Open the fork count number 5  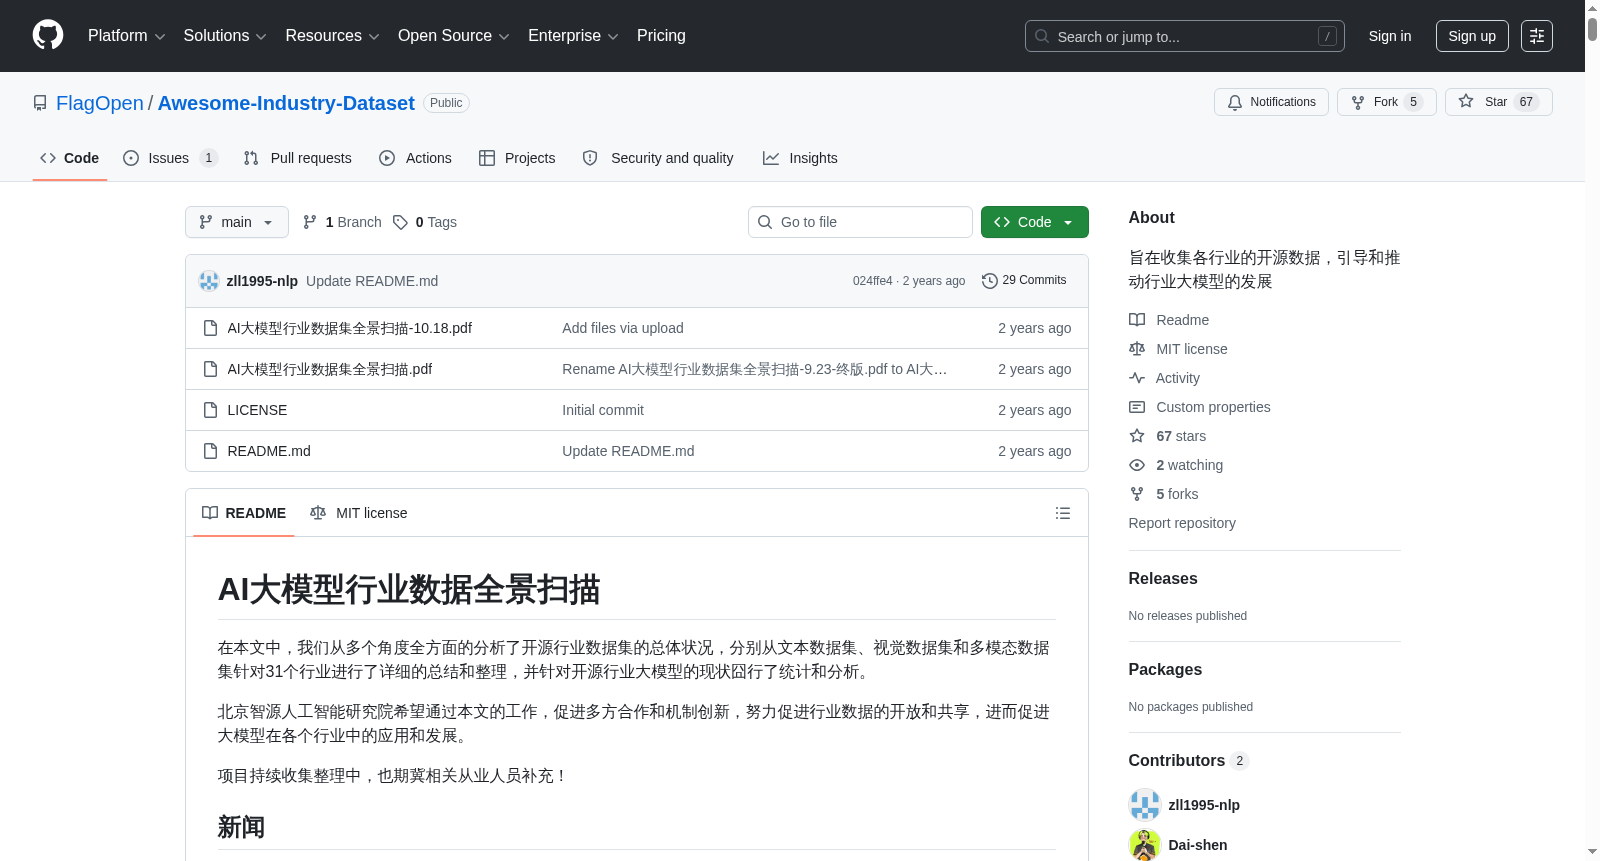(1413, 102)
